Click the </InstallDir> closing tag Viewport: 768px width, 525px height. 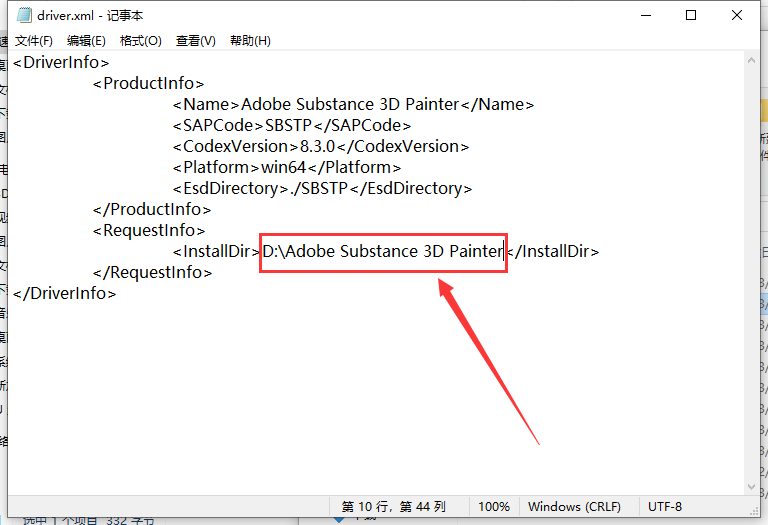553,252
